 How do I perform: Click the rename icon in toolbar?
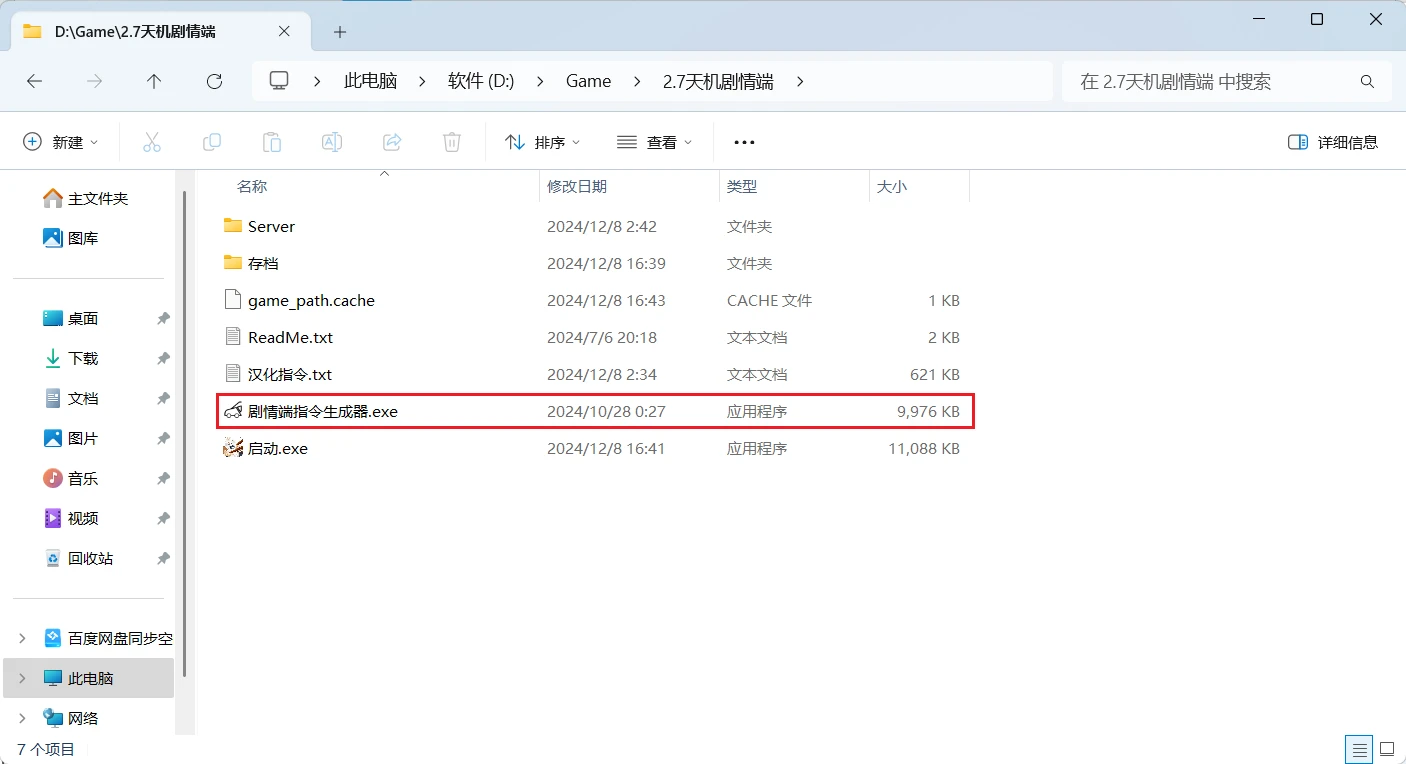coord(332,142)
